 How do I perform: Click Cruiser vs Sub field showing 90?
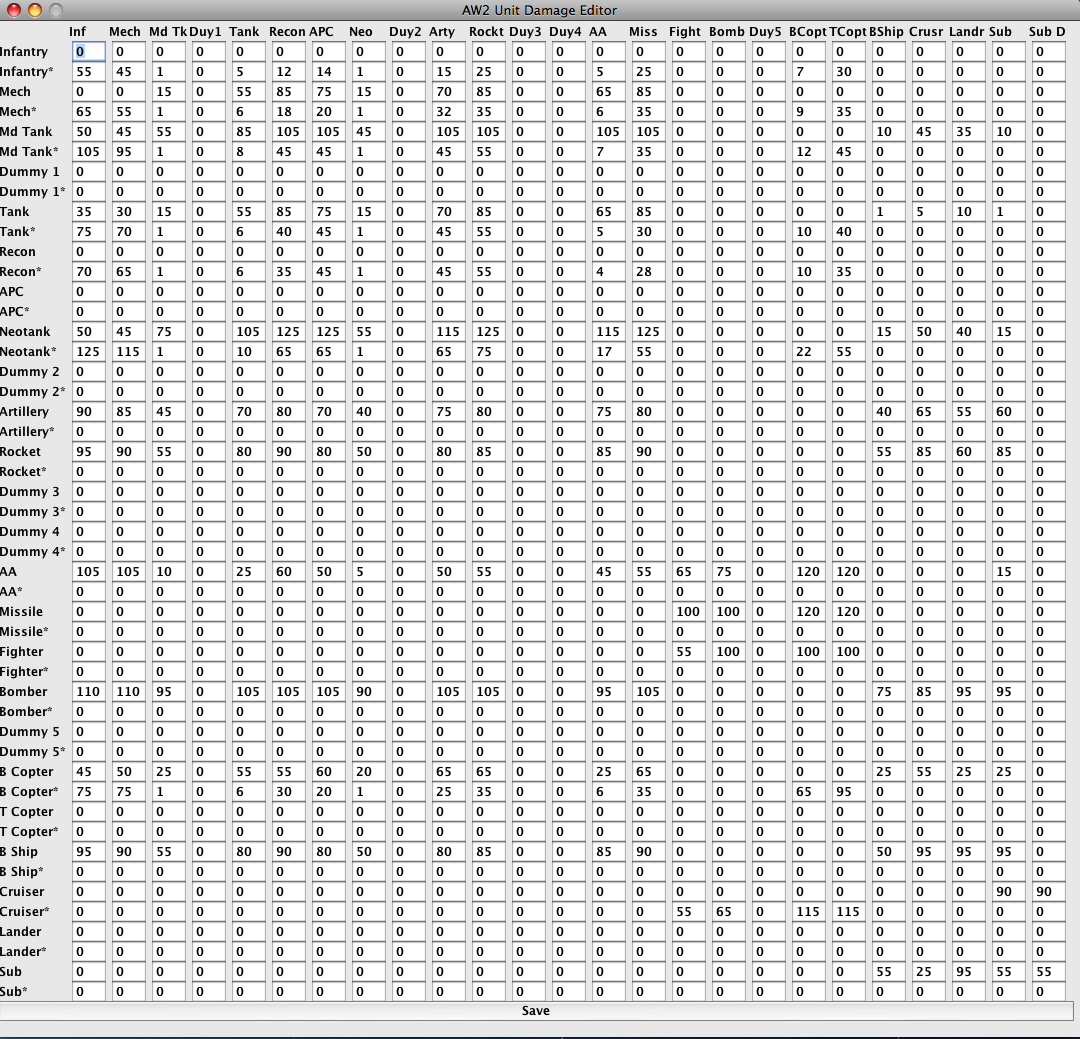click(1007, 892)
